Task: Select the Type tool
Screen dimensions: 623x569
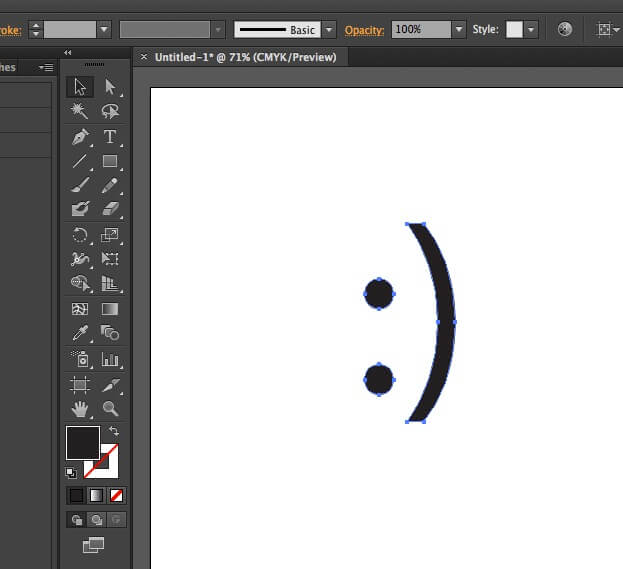Action: (x=110, y=137)
